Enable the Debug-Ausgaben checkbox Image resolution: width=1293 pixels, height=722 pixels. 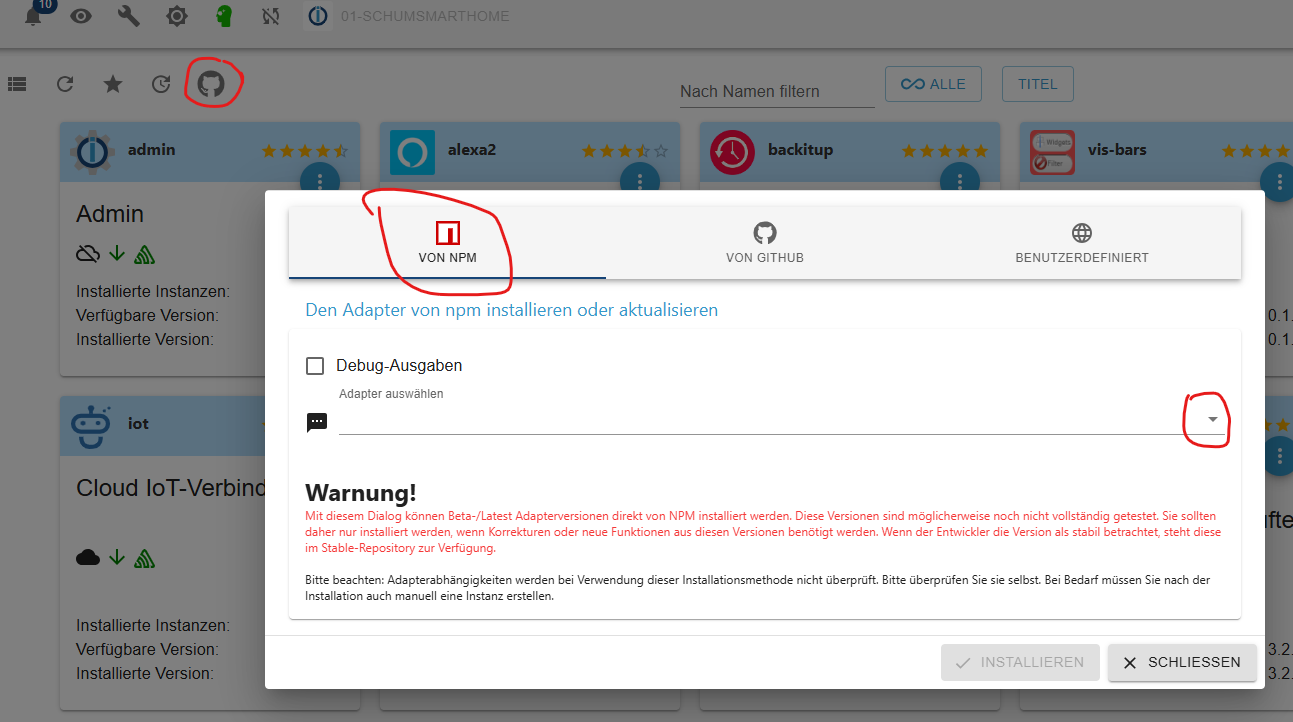[315, 366]
